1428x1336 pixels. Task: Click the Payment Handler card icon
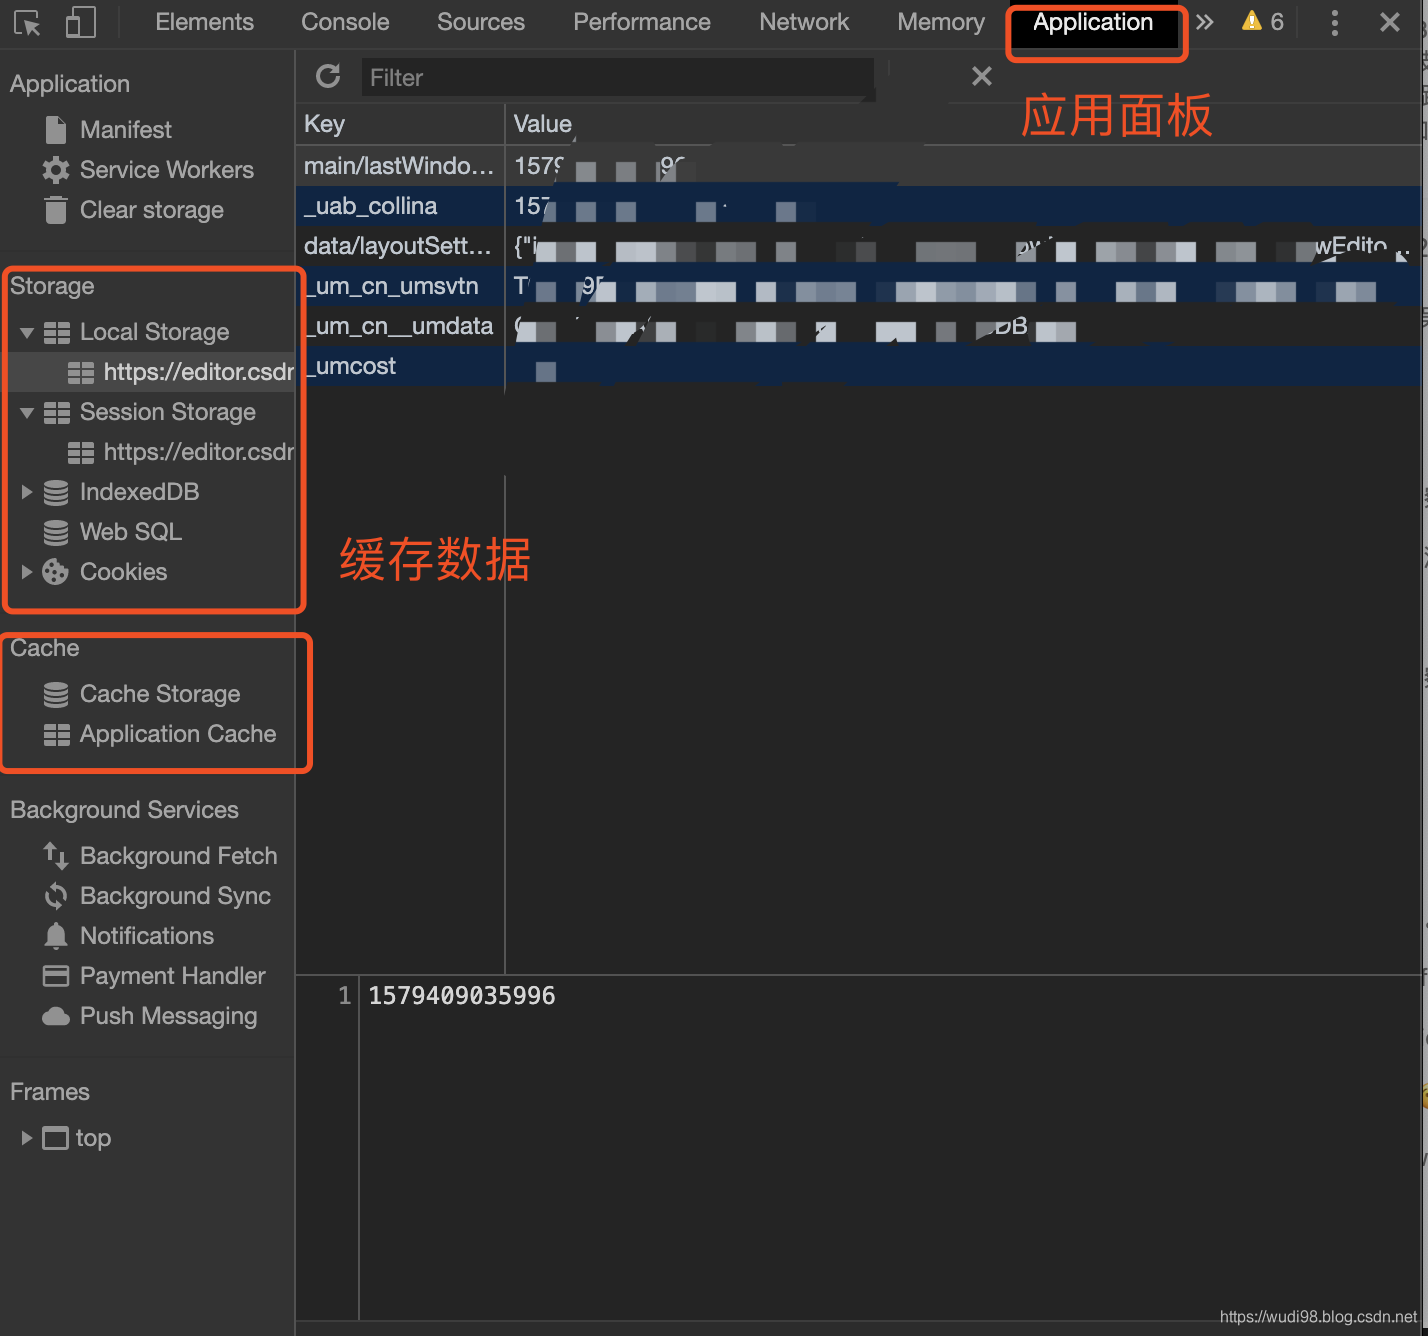point(56,976)
